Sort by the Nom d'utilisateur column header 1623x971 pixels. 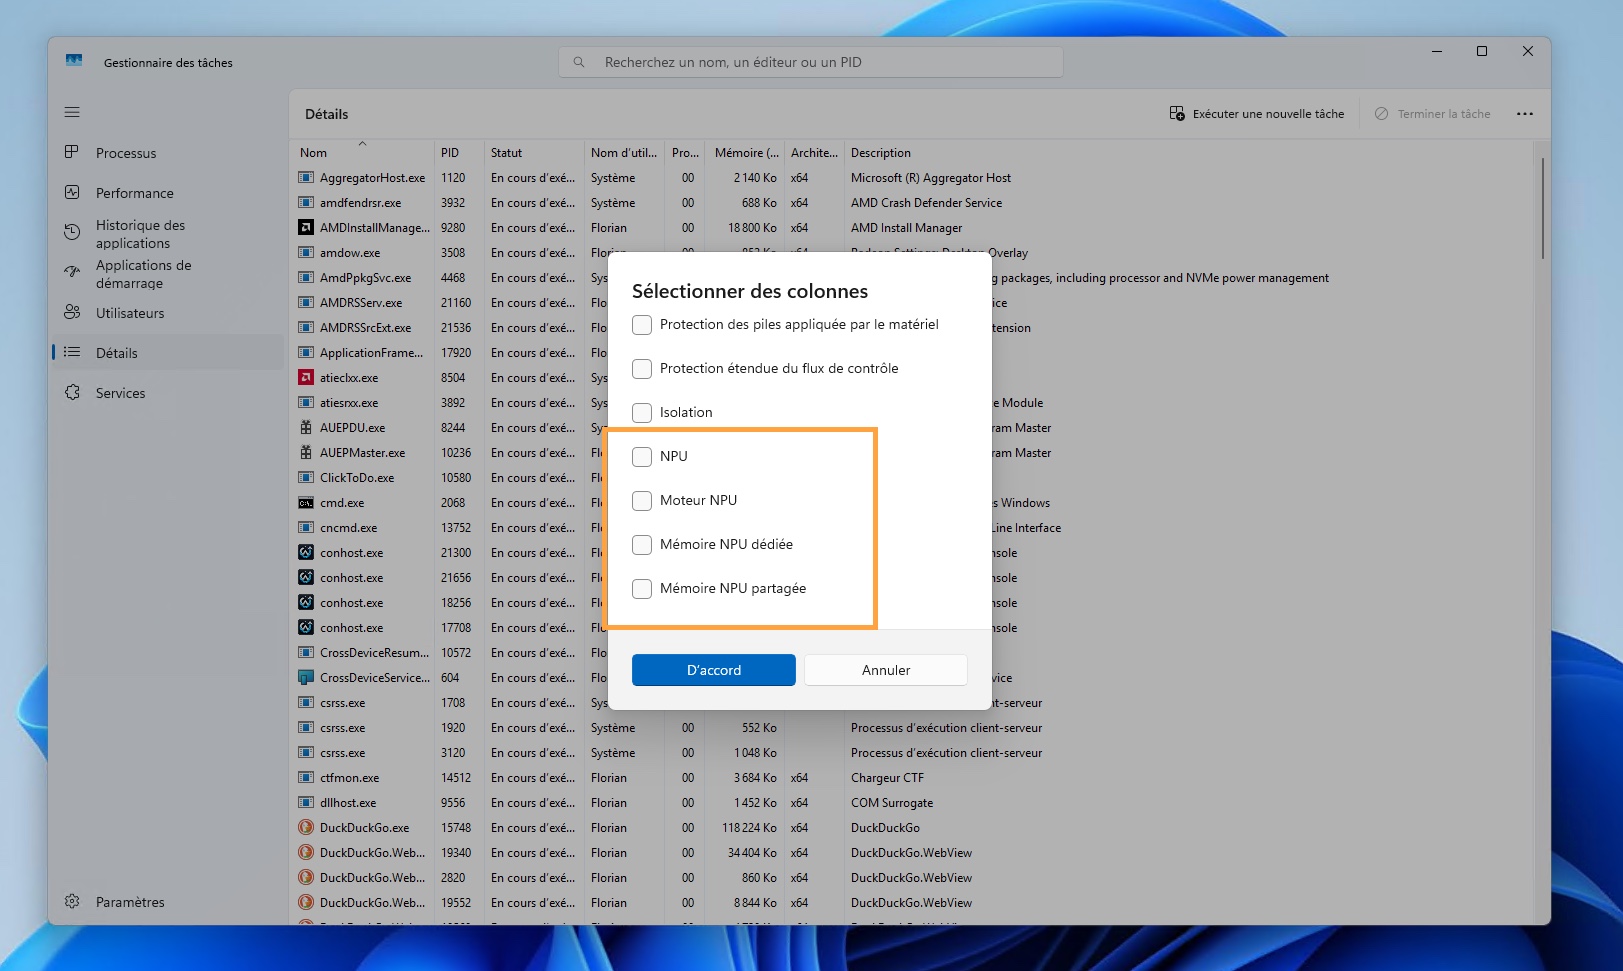pyautogui.click(x=624, y=152)
